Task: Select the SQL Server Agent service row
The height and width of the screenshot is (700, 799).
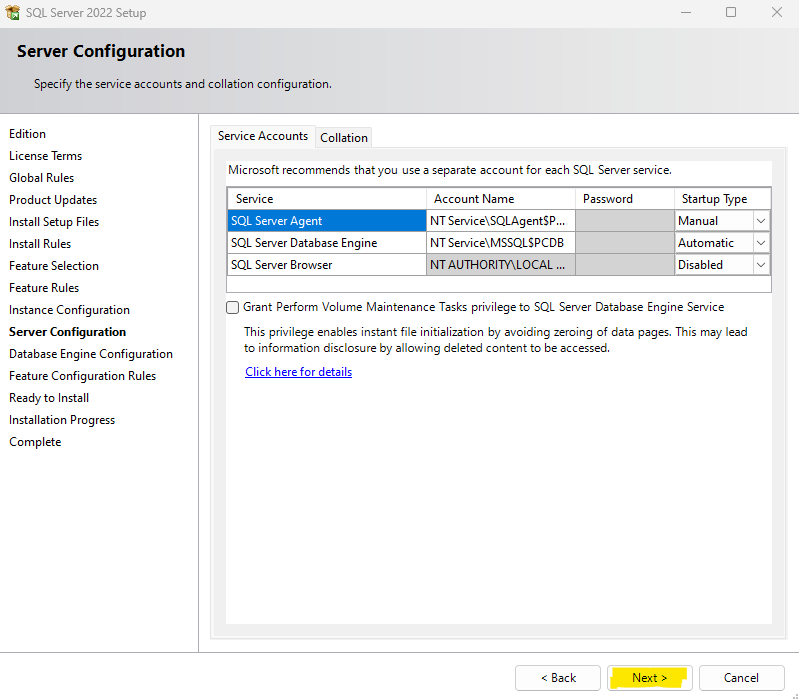Action: coord(327,221)
